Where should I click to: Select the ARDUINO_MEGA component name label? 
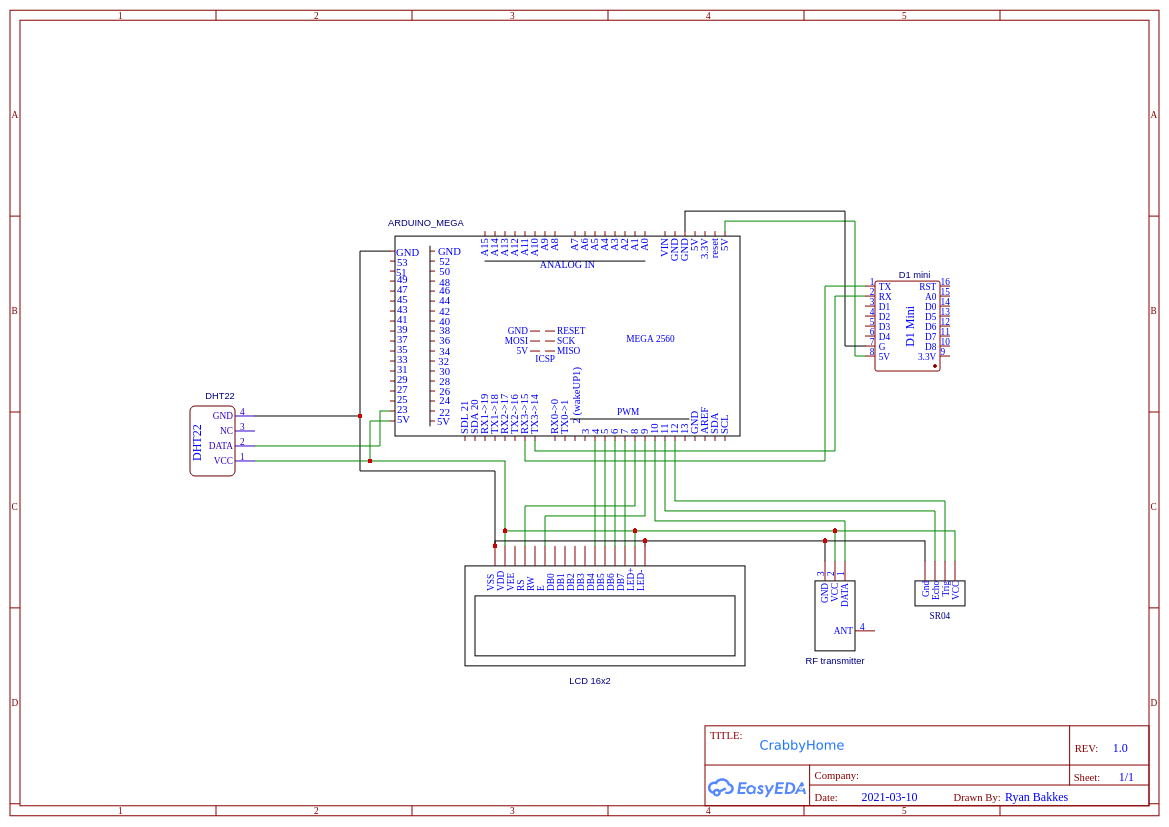tap(426, 223)
